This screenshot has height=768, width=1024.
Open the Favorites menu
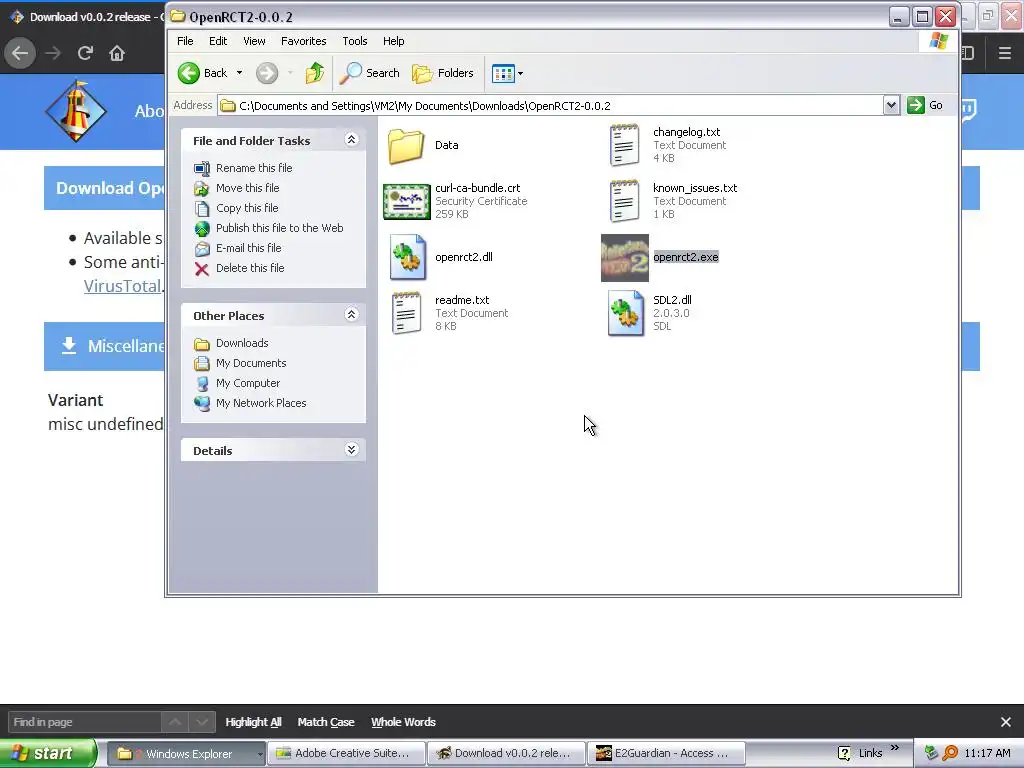coord(303,41)
